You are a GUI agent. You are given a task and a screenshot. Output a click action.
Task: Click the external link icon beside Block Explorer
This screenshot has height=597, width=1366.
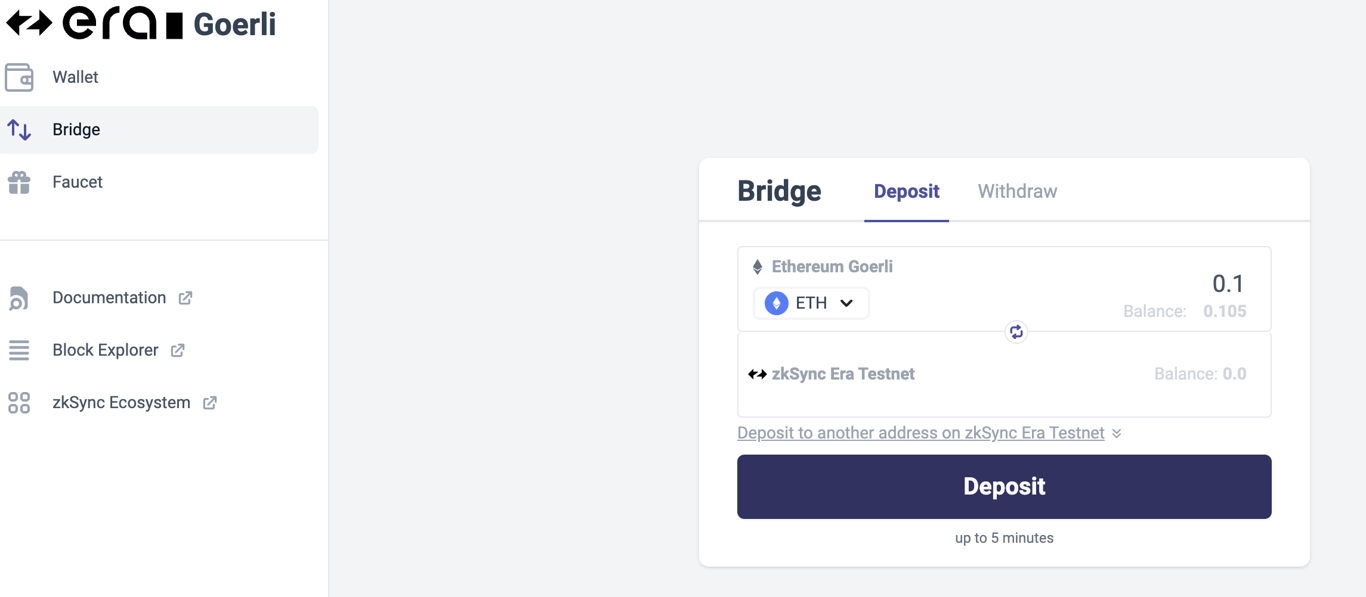178,350
